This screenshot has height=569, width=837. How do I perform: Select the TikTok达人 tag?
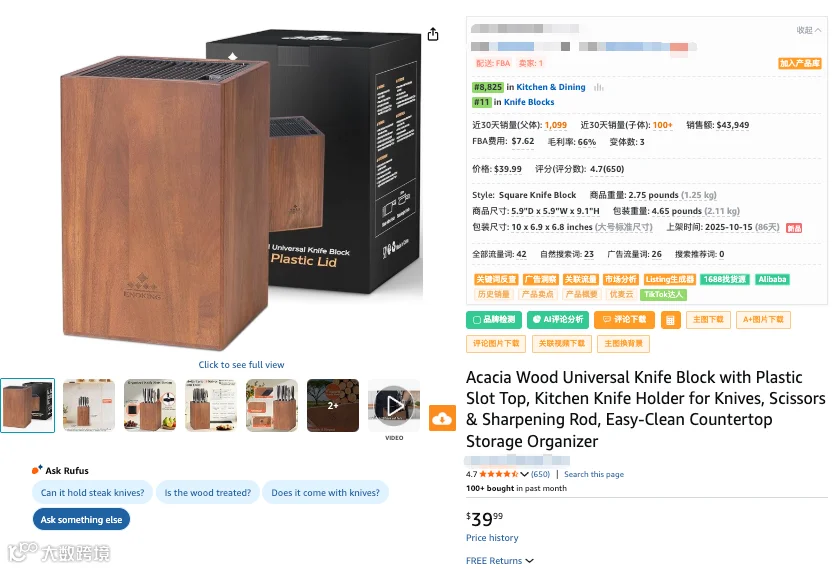click(x=664, y=294)
